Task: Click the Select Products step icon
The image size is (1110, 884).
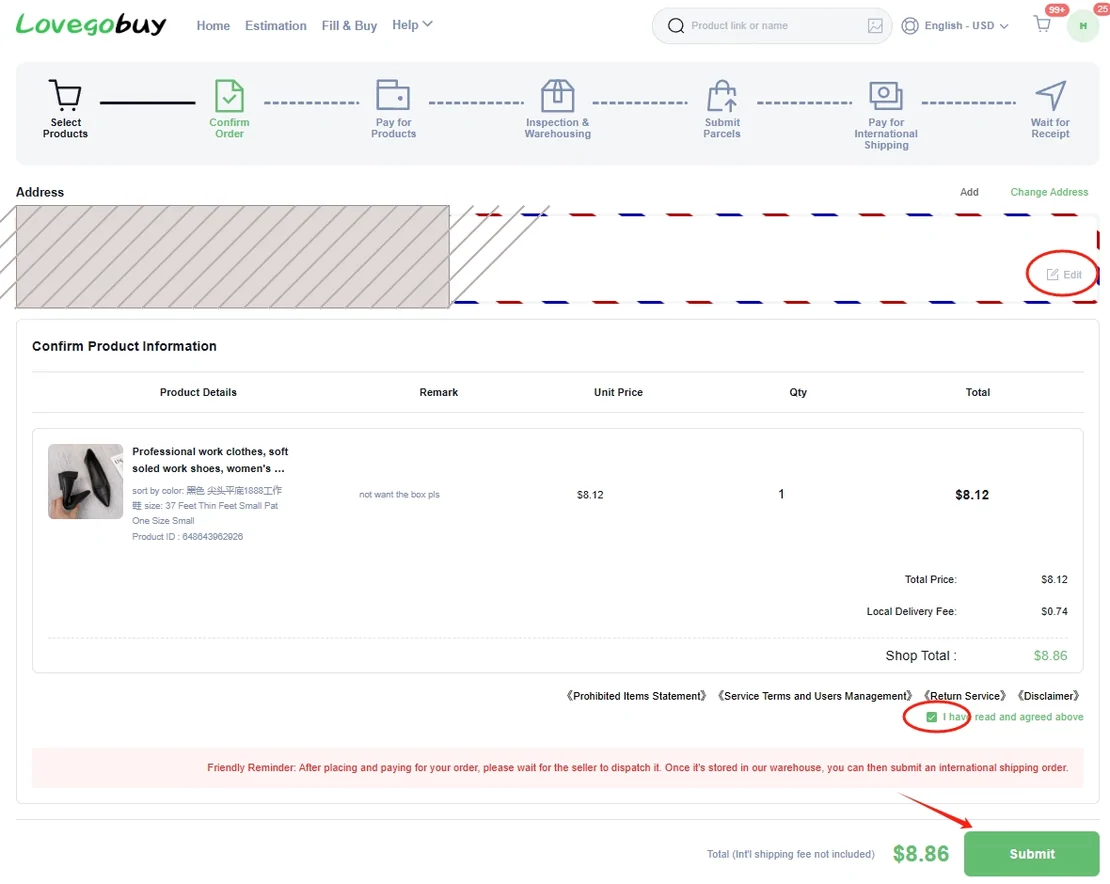Action: [x=65, y=96]
